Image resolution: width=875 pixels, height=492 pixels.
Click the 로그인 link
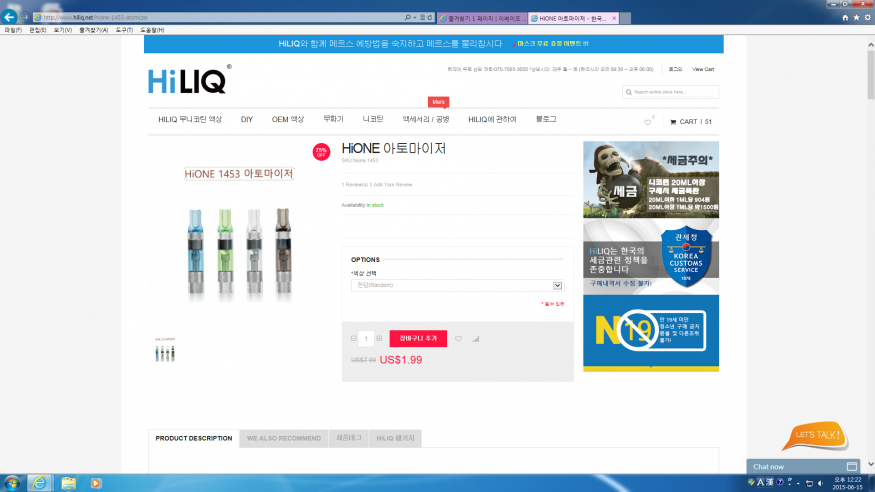click(675, 69)
